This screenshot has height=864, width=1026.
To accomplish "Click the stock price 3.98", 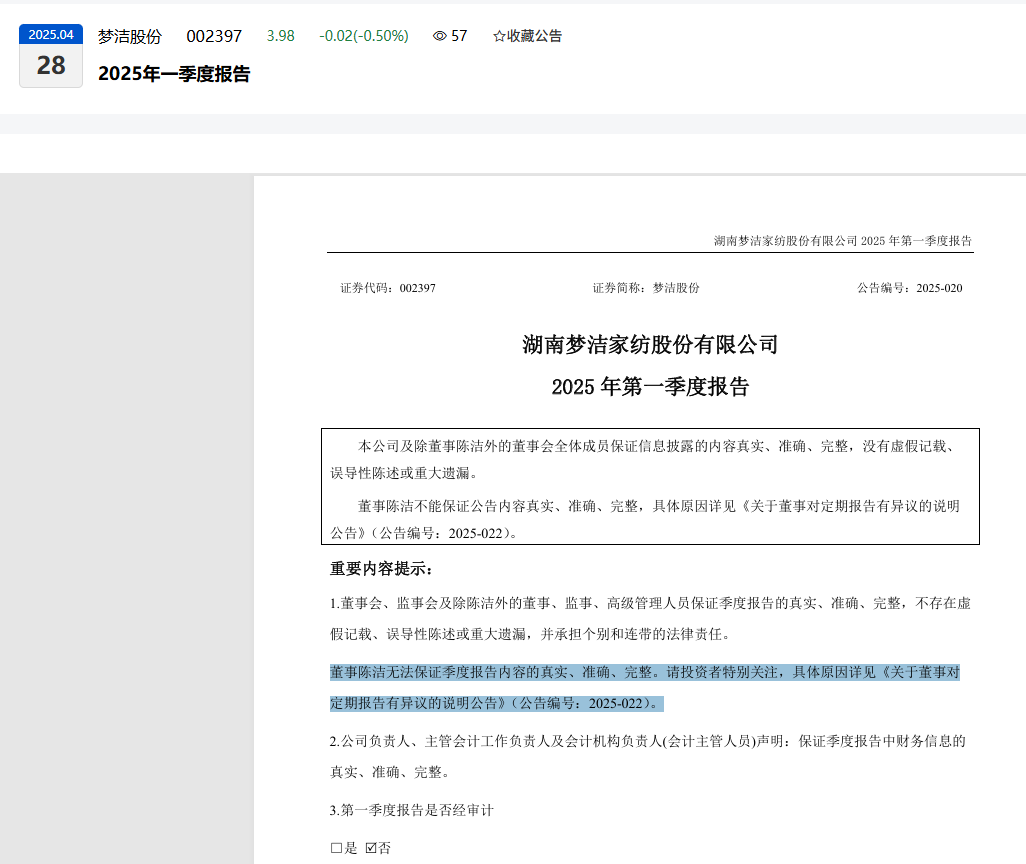I will point(281,36).
